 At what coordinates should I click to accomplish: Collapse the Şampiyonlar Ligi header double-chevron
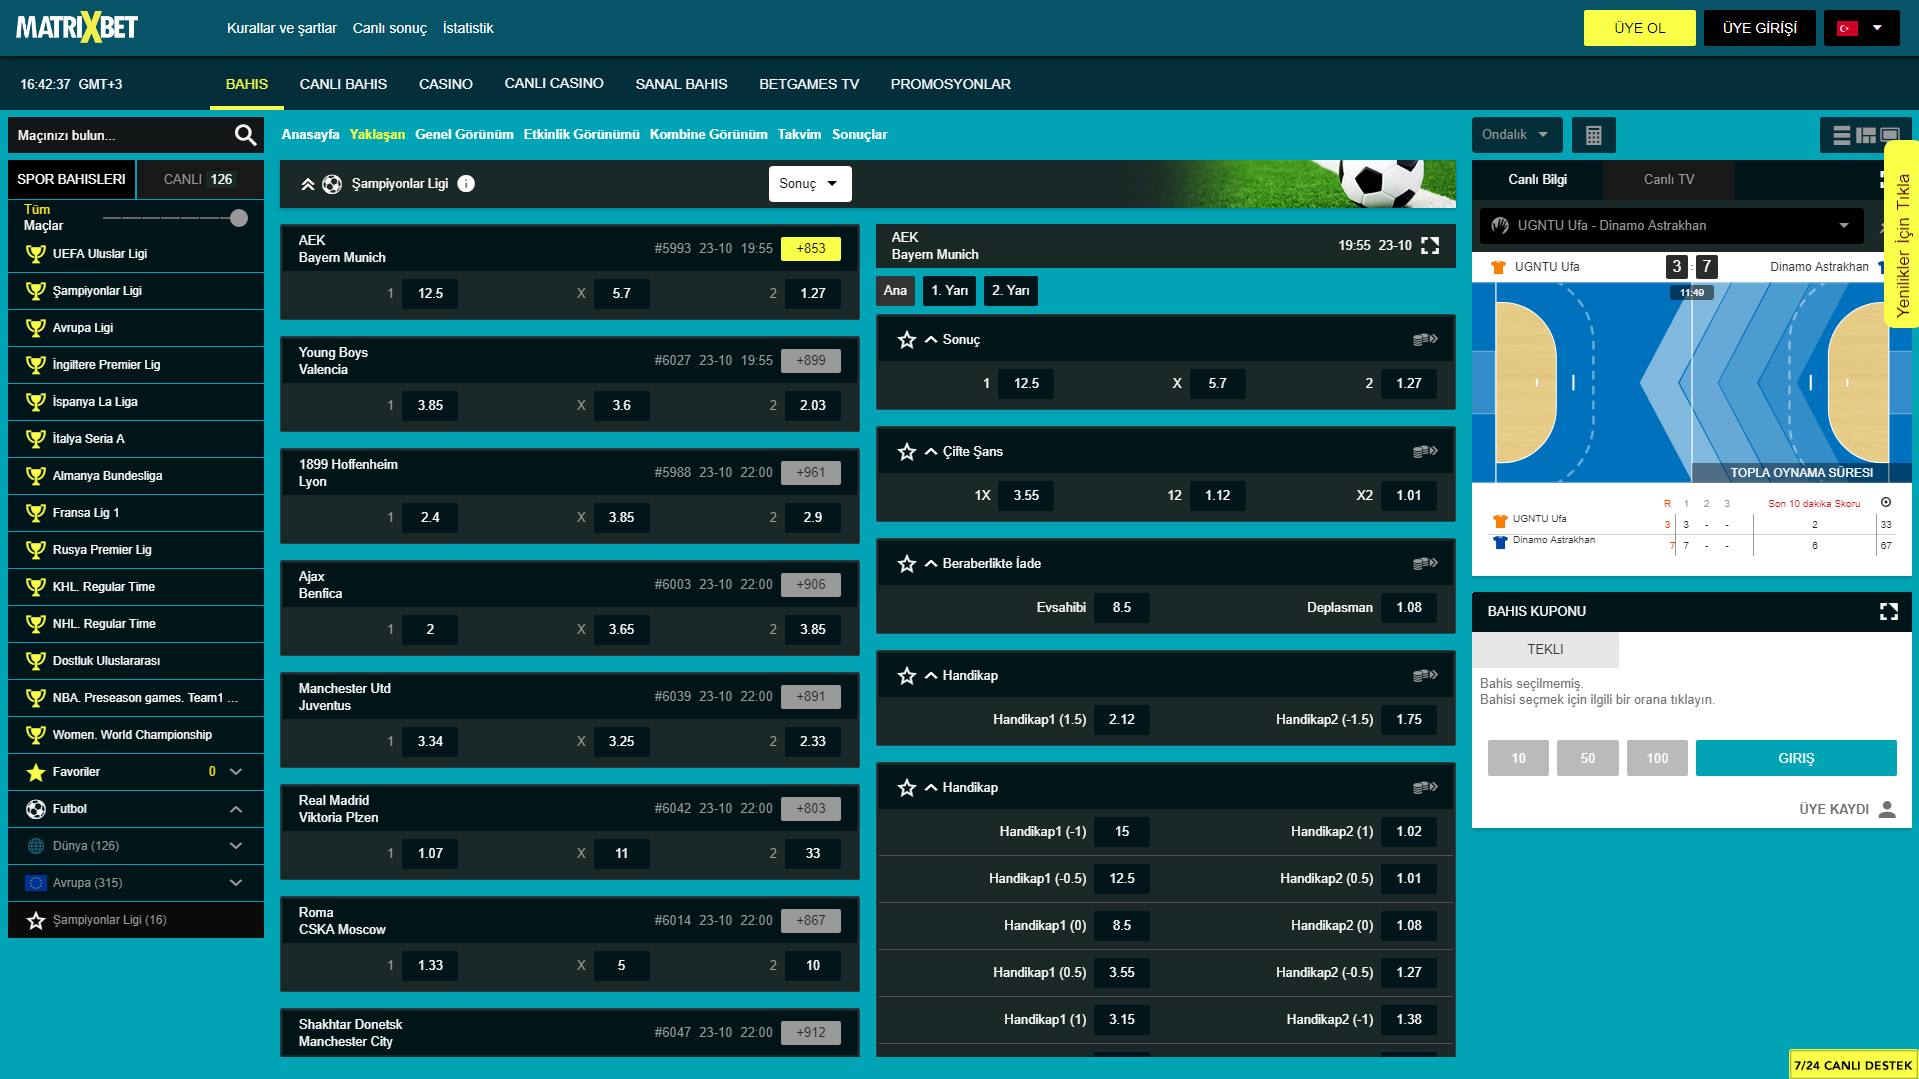click(x=308, y=184)
